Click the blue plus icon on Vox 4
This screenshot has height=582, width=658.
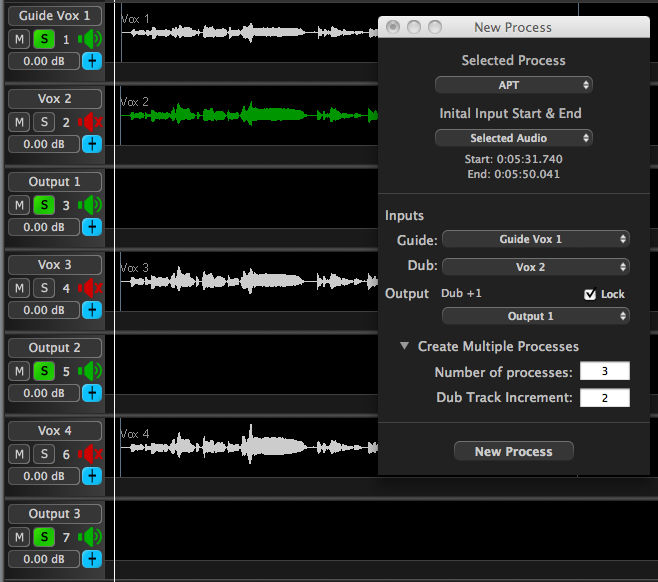92,476
